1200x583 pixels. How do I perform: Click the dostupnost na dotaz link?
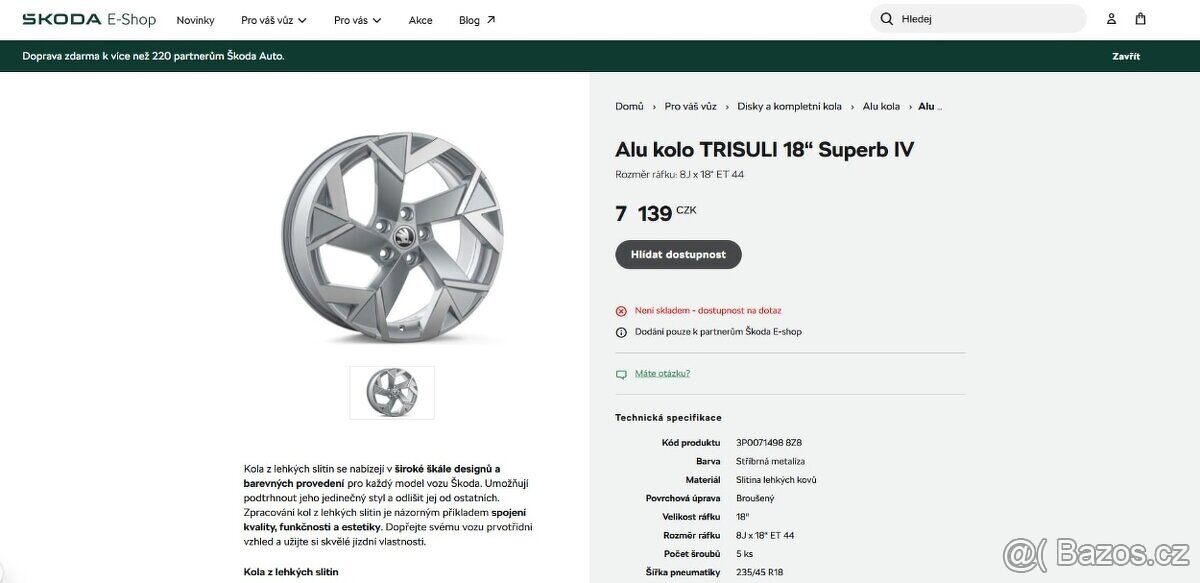pos(740,310)
